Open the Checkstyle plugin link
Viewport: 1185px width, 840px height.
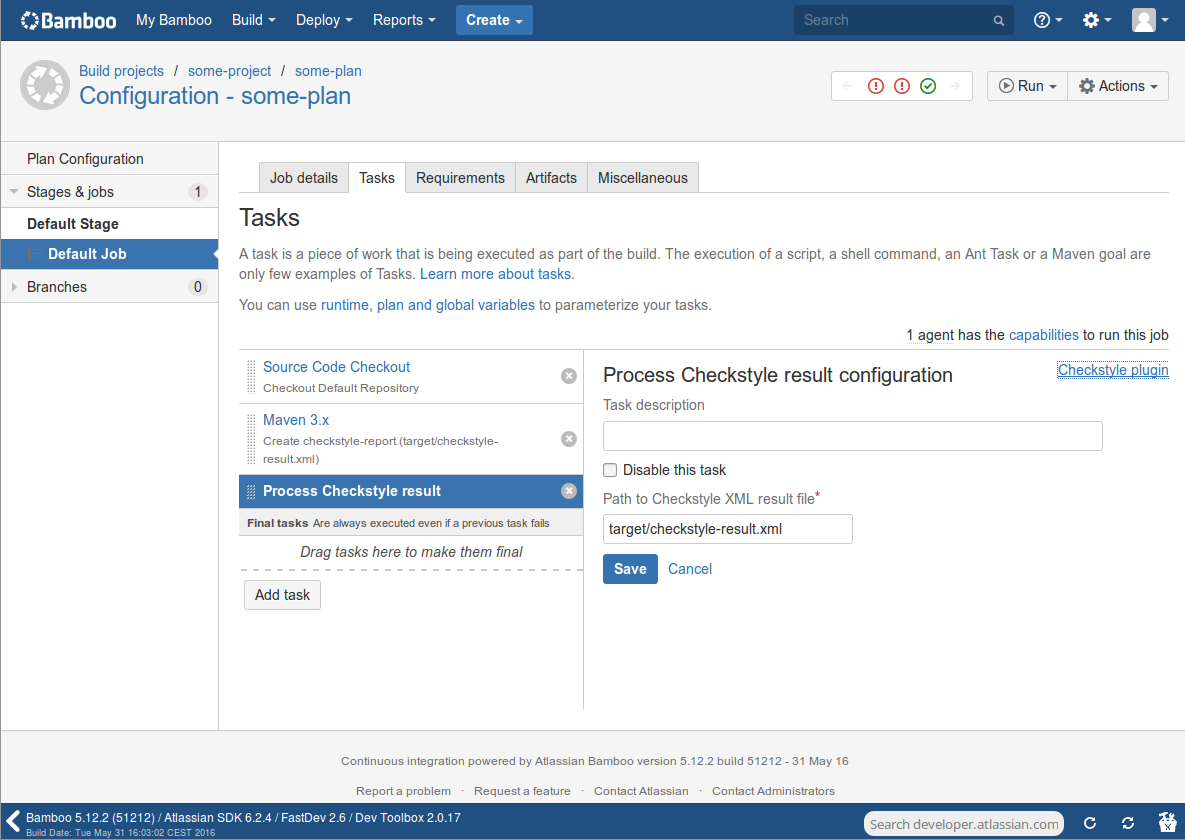(1112, 370)
